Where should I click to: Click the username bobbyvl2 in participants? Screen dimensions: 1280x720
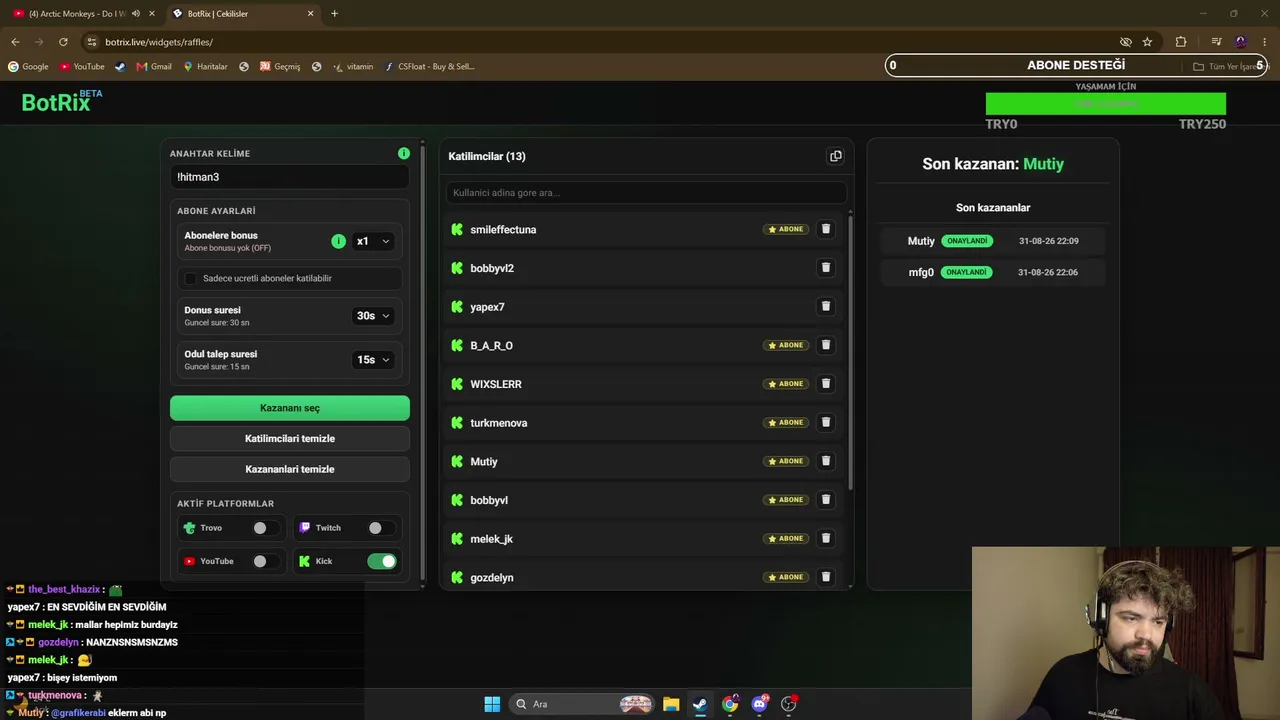(x=492, y=268)
